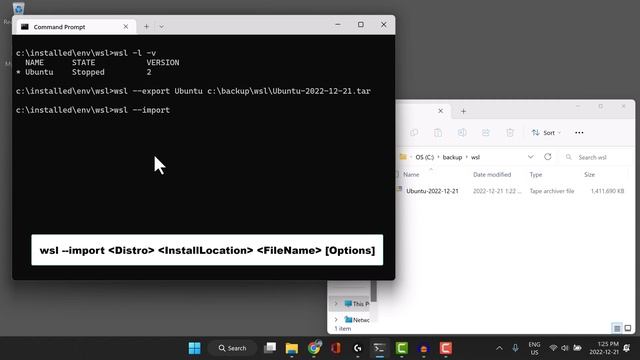Open ENG US language switcher
Viewport: 640px width, 360px height.
coord(534,348)
